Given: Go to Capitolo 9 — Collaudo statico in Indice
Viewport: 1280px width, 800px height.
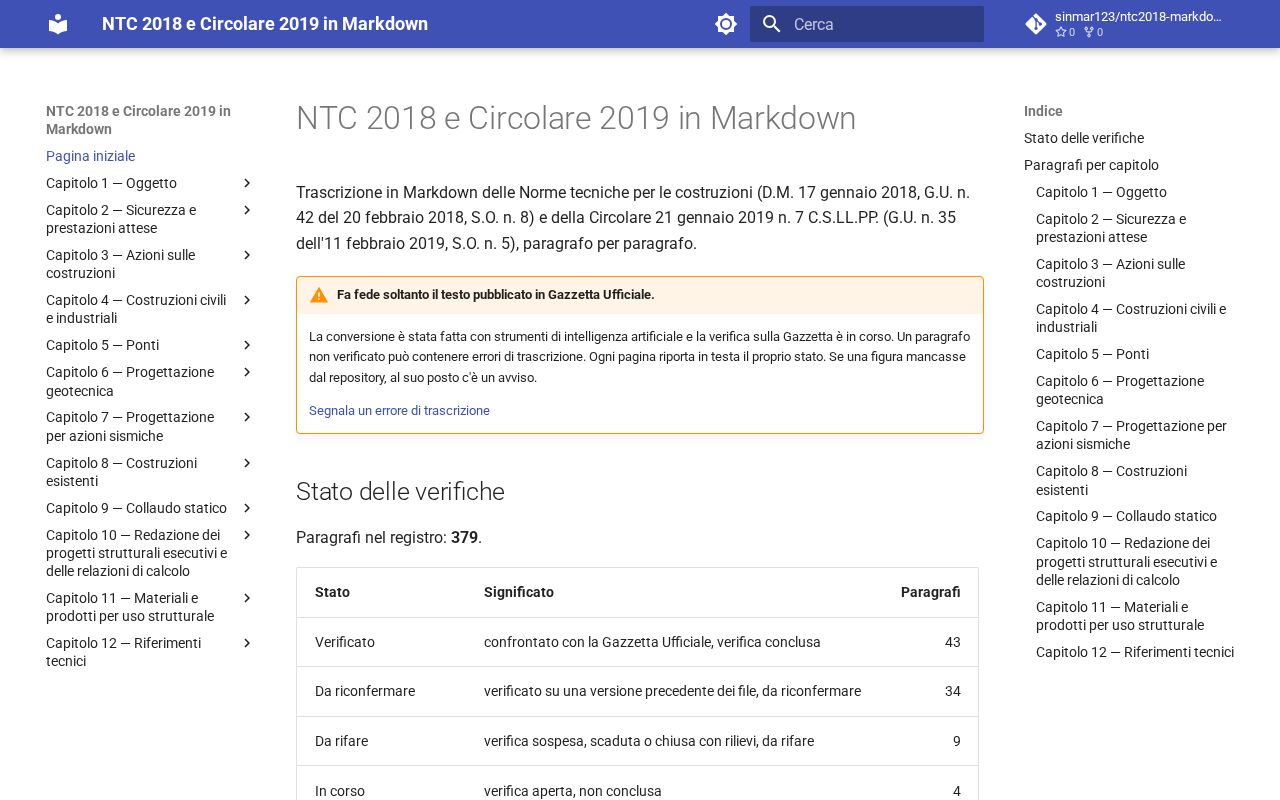Looking at the screenshot, I should 1126,516.
